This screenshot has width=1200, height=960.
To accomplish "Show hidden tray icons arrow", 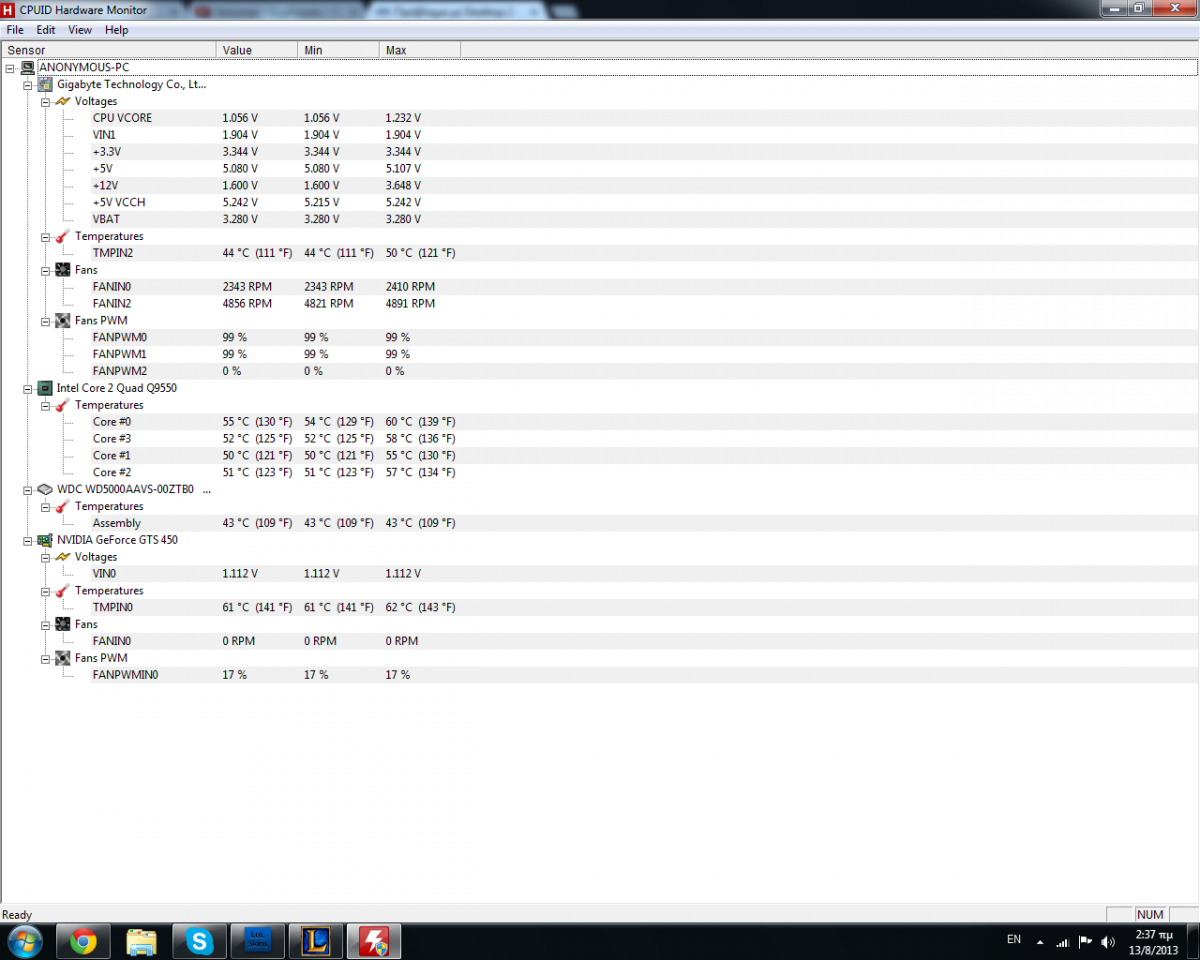I will pyautogui.click(x=1041, y=942).
